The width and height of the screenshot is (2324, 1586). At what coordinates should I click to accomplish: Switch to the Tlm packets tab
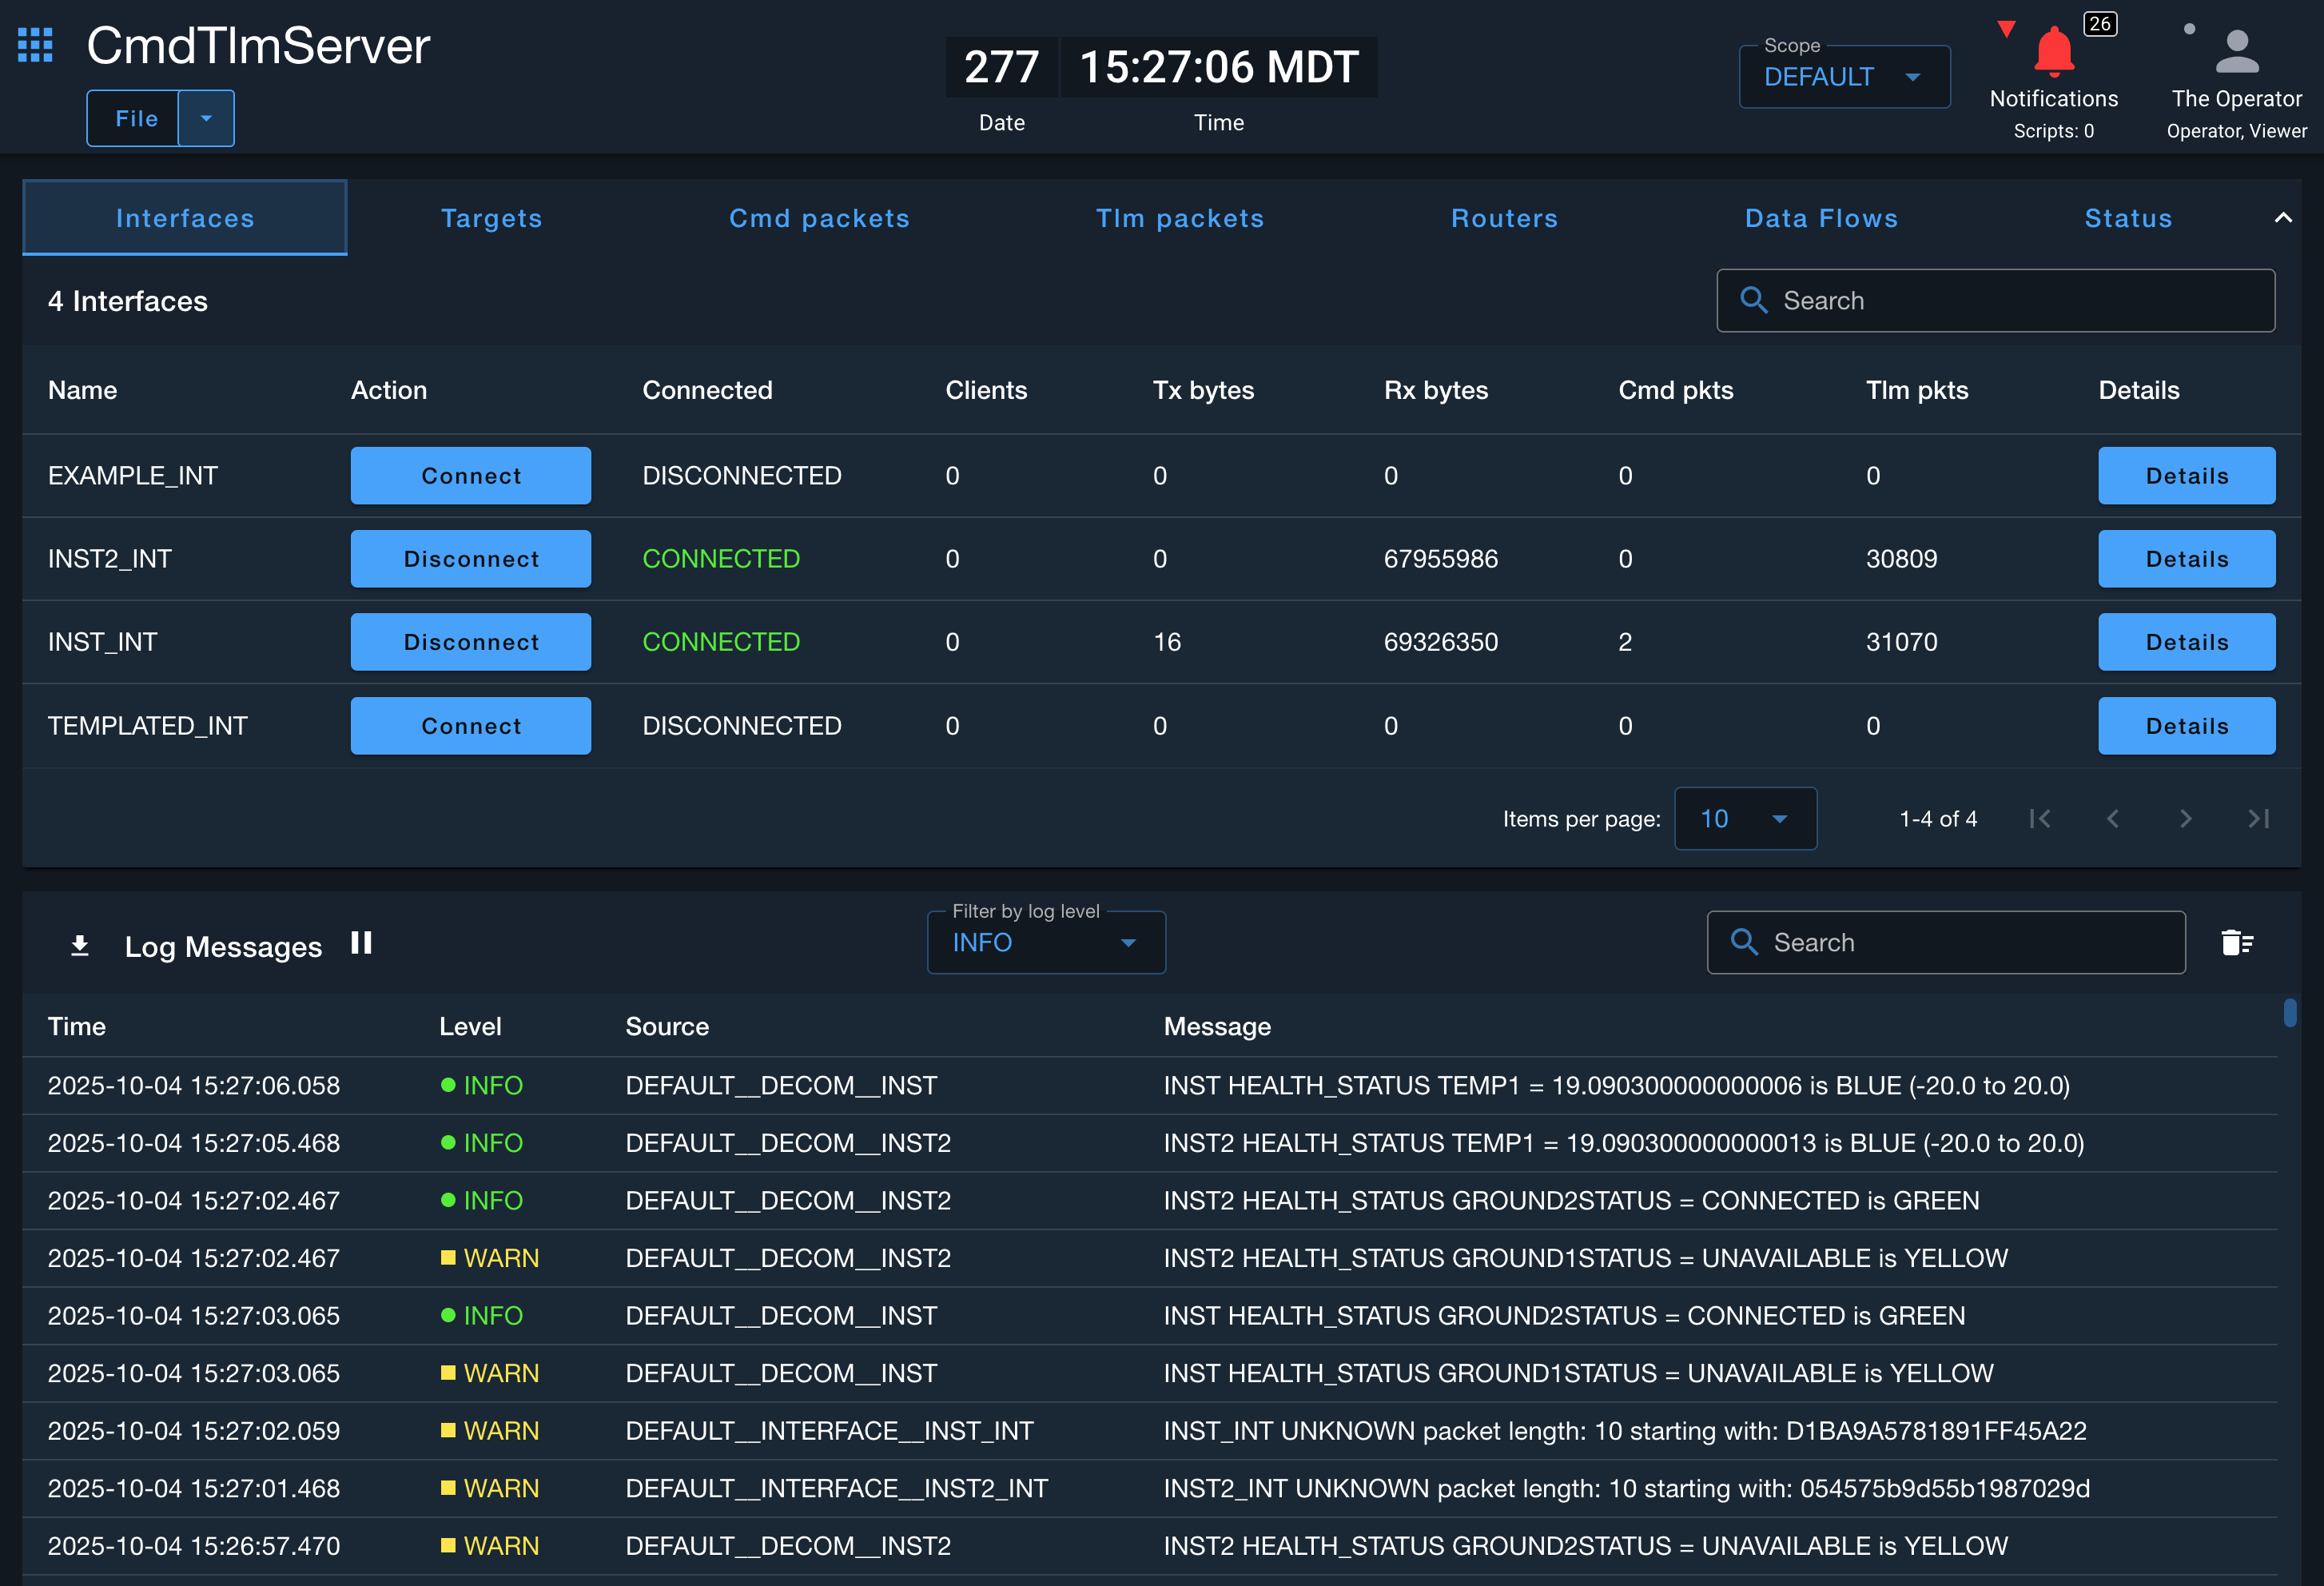[1180, 218]
